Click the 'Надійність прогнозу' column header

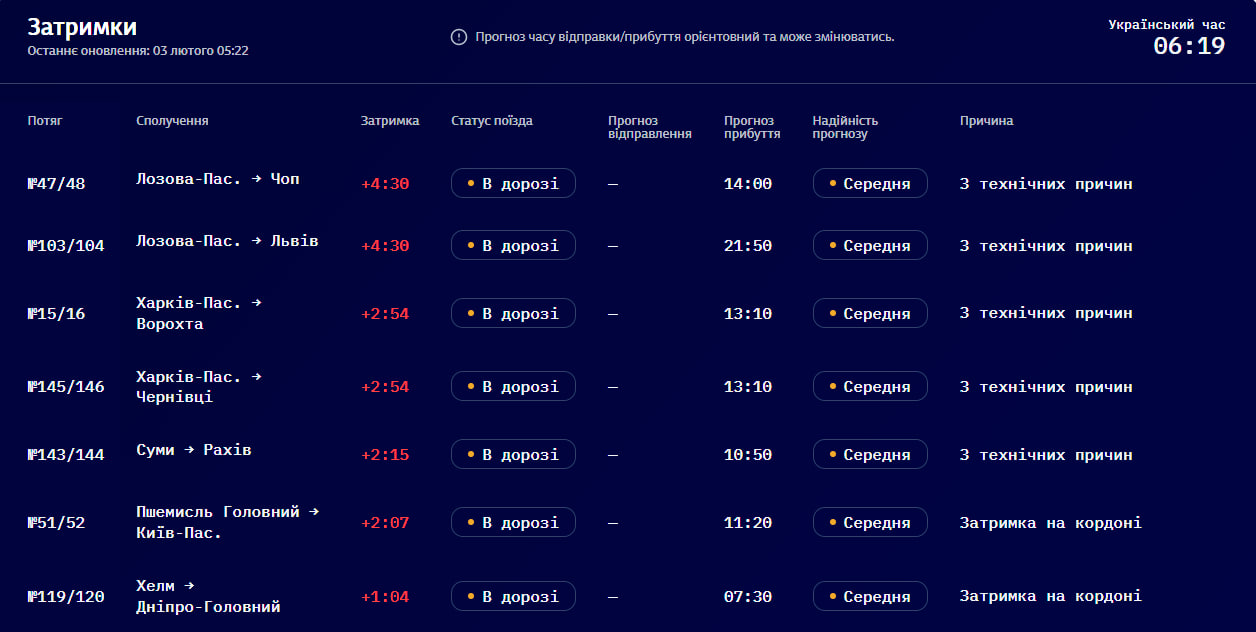tap(845, 127)
